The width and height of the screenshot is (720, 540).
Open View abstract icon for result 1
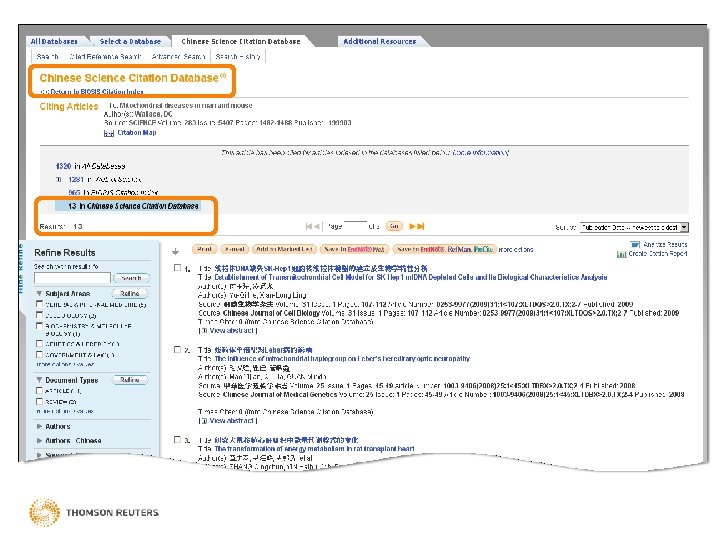click(202, 331)
